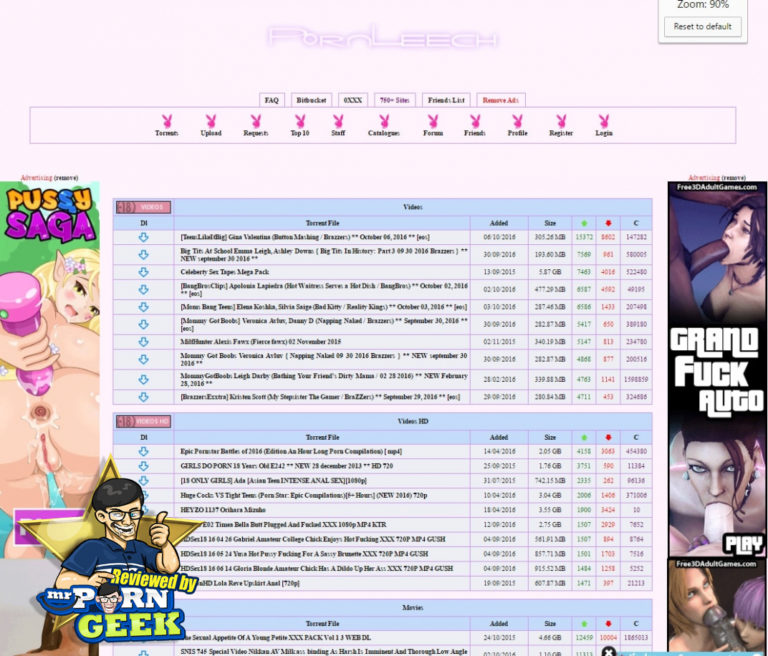Image resolution: width=768 pixels, height=656 pixels.
Task: Open the Upload page icon
Action: point(211,121)
